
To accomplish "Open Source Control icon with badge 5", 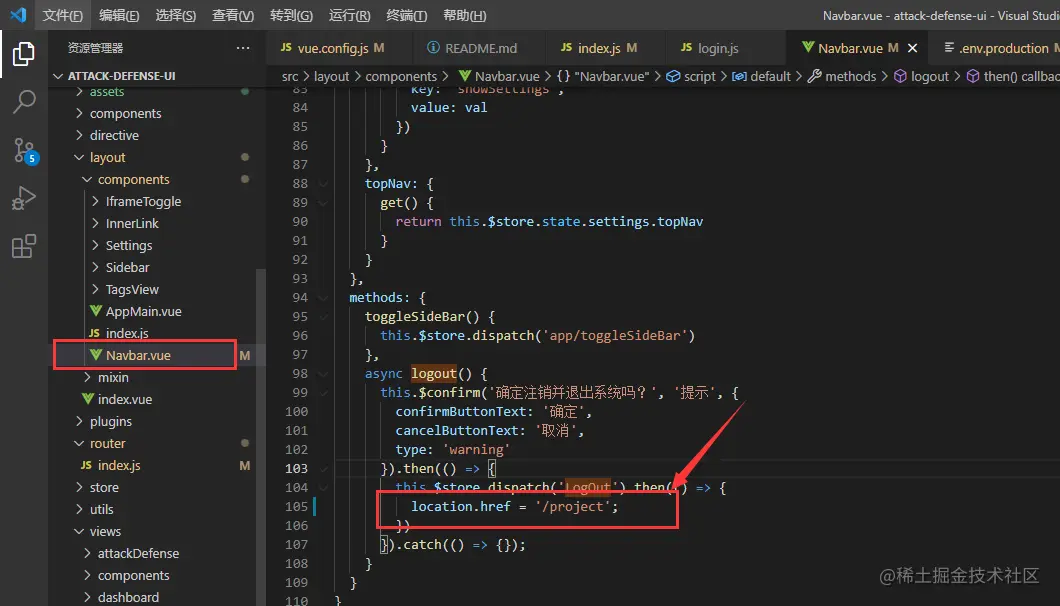I will pyautogui.click(x=25, y=150).
